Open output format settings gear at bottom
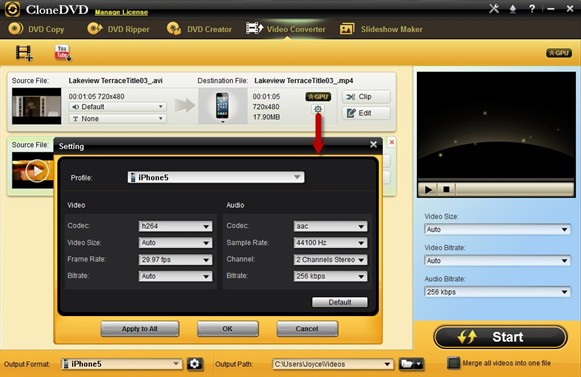The width and height of the screenshot is (581, 377). (195, 364)
